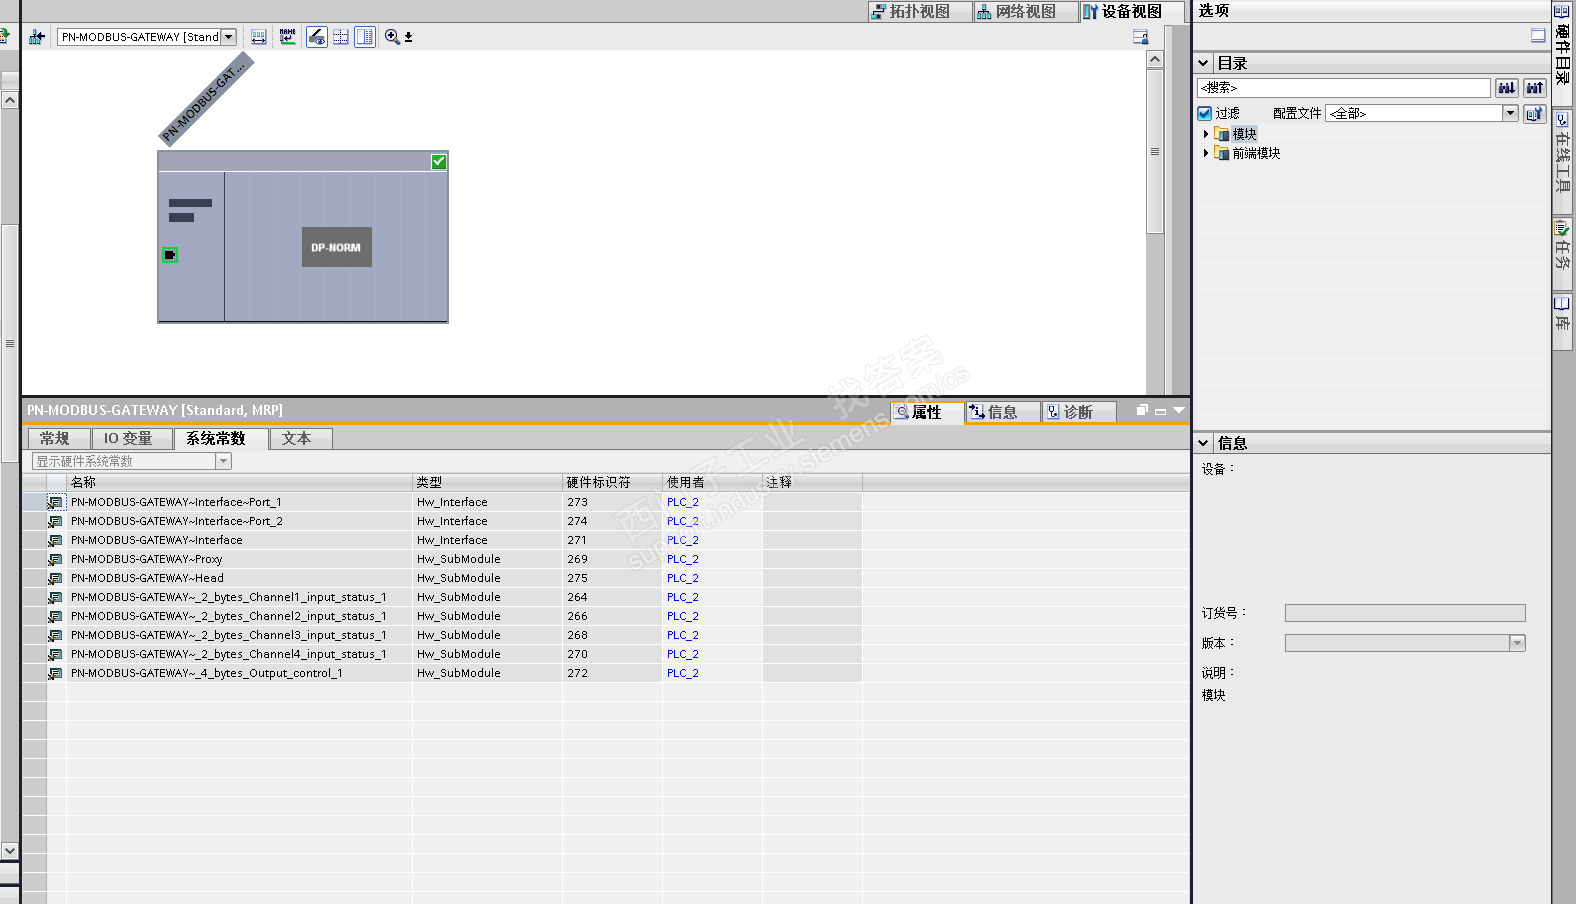Select the PN-MODBUS-GAT device label
1576x904 pixels.
click(x=205, y=100)
